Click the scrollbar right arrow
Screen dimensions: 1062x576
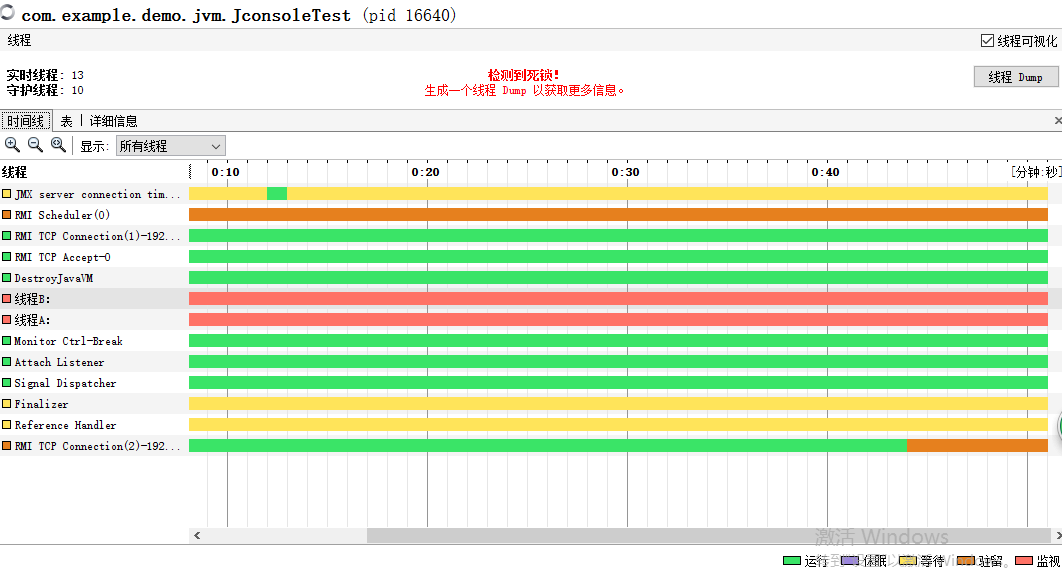[1058, 535]
